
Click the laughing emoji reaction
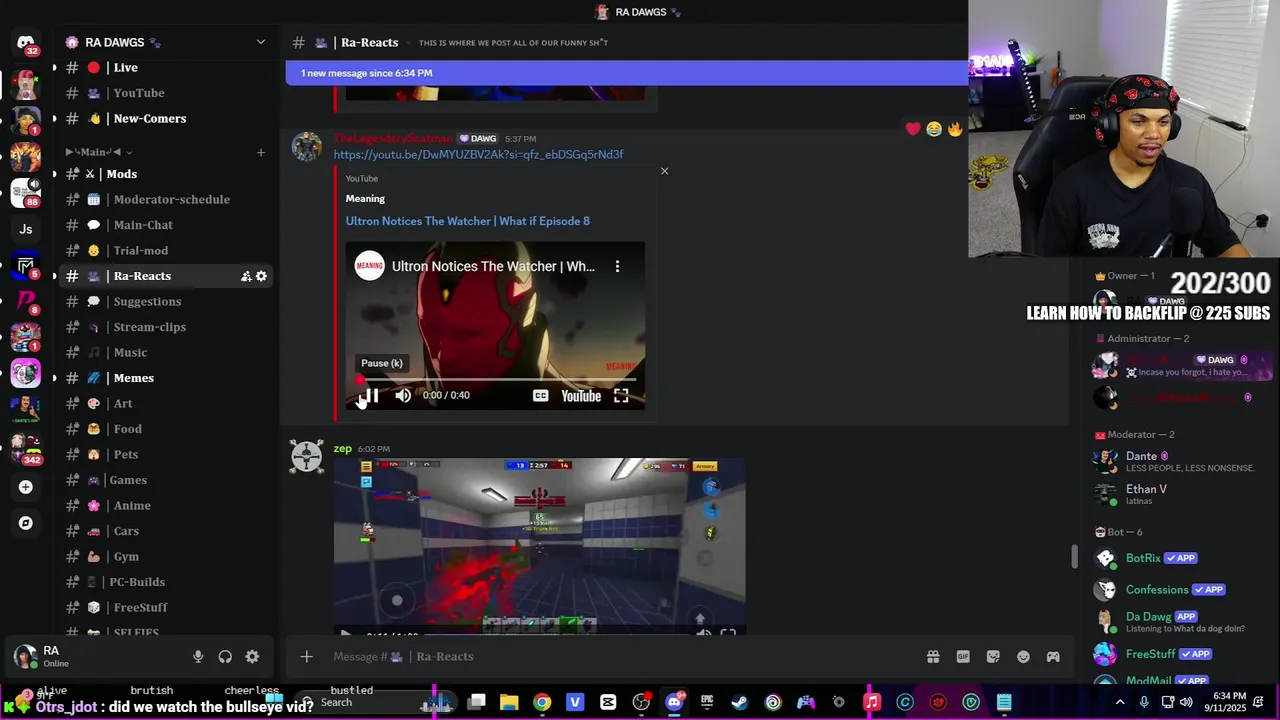click(934, 129)
